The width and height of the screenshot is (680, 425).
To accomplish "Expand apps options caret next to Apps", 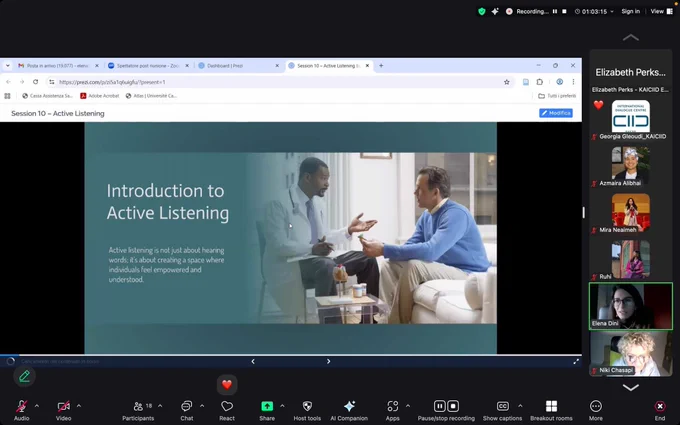I will click(x=408, y=406).
